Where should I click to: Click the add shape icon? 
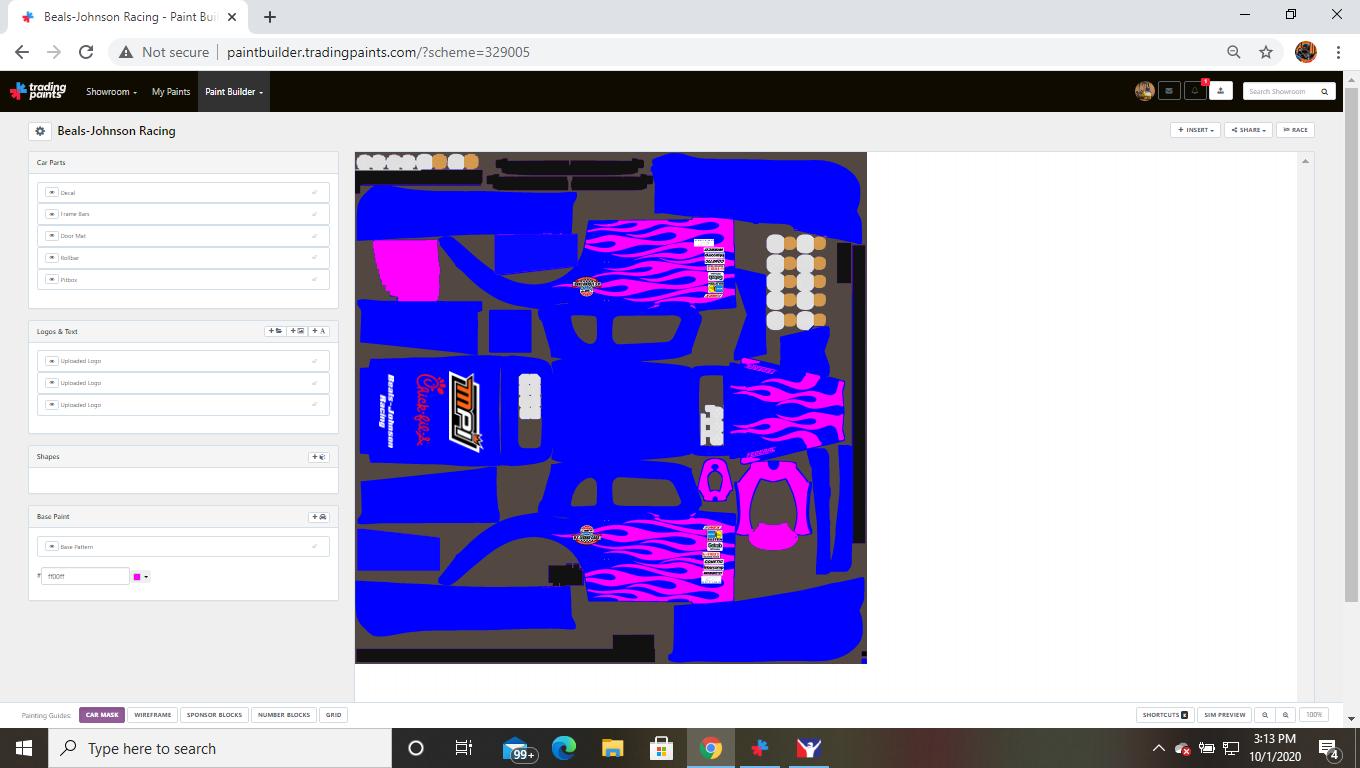coord(319,457)
